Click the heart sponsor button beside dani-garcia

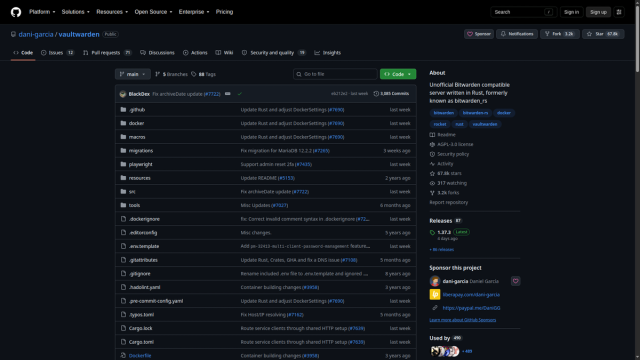tap(516, 281)
